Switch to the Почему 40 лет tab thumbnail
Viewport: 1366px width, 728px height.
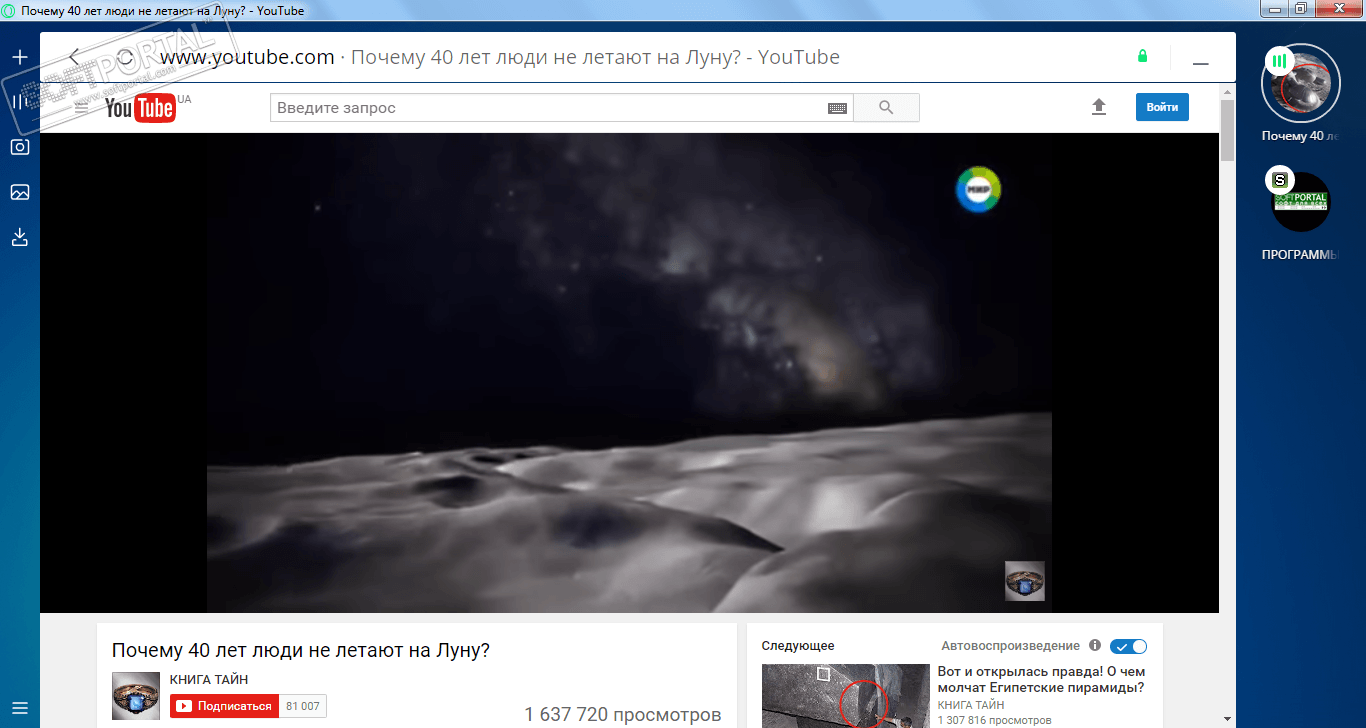click(1300, 84)
